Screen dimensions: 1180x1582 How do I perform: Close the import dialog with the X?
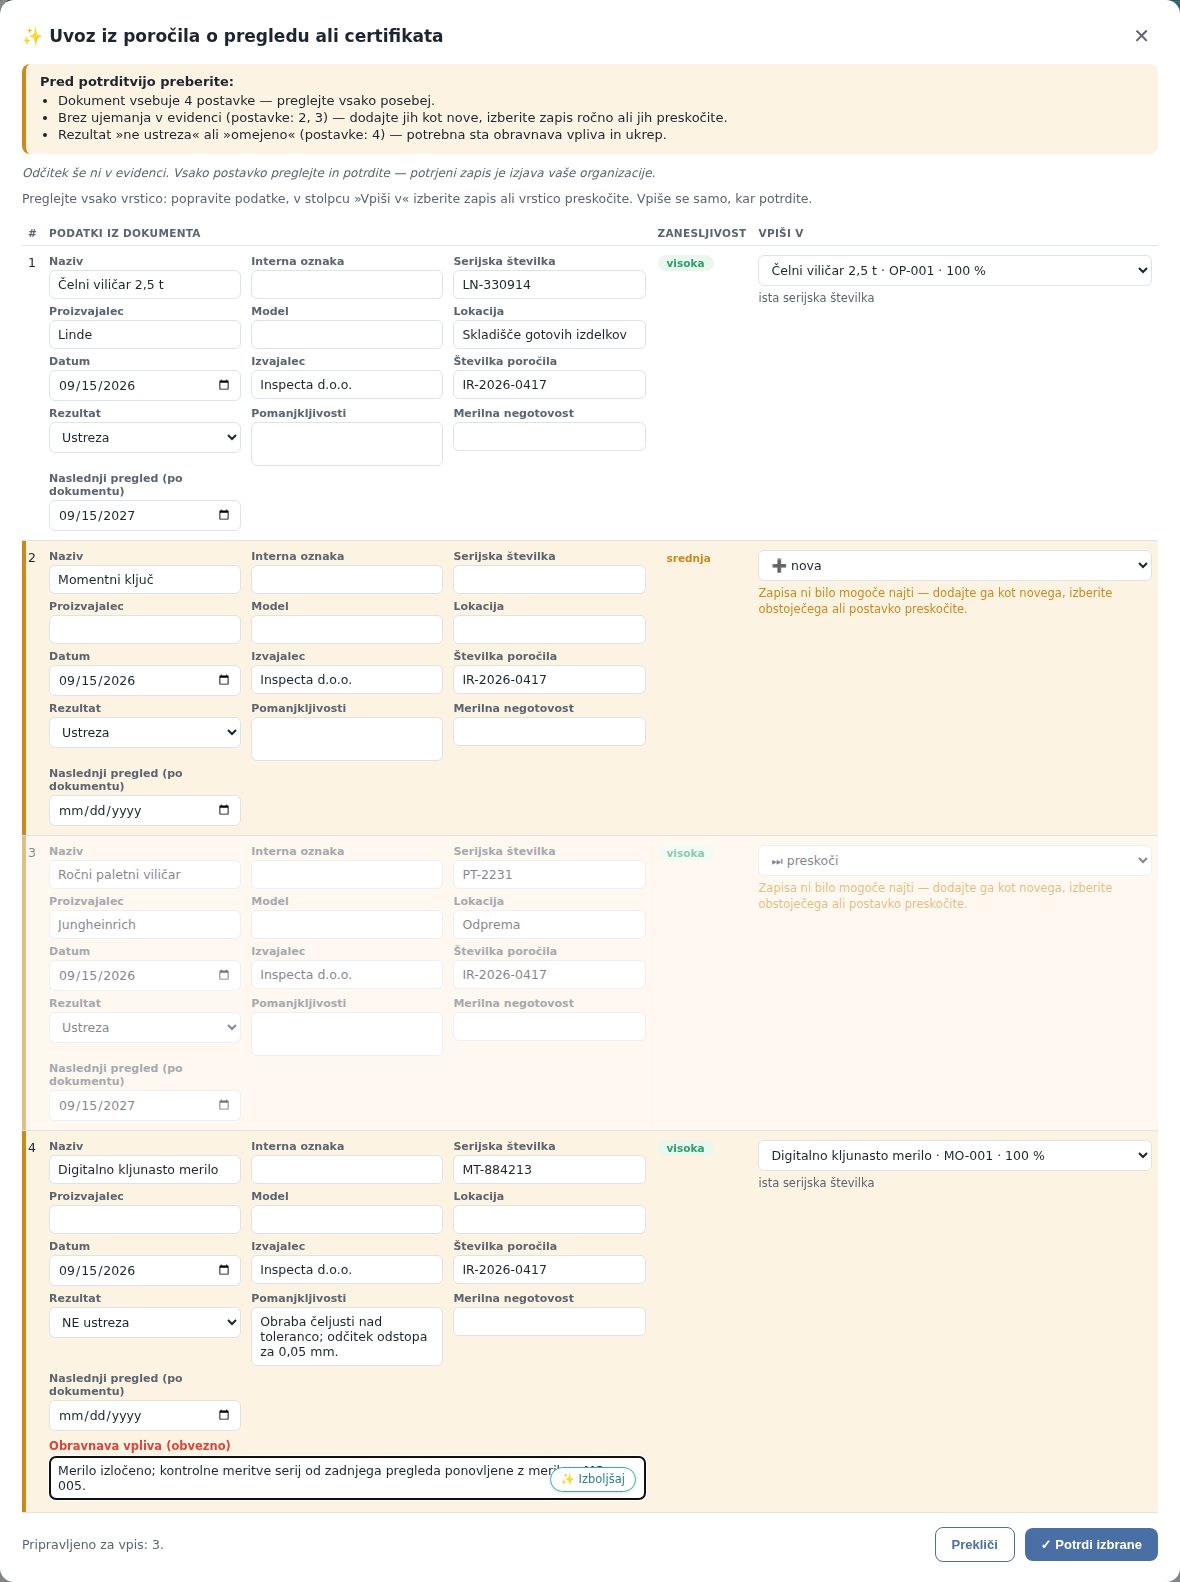pyautogui.click(x=1141, y=36)
